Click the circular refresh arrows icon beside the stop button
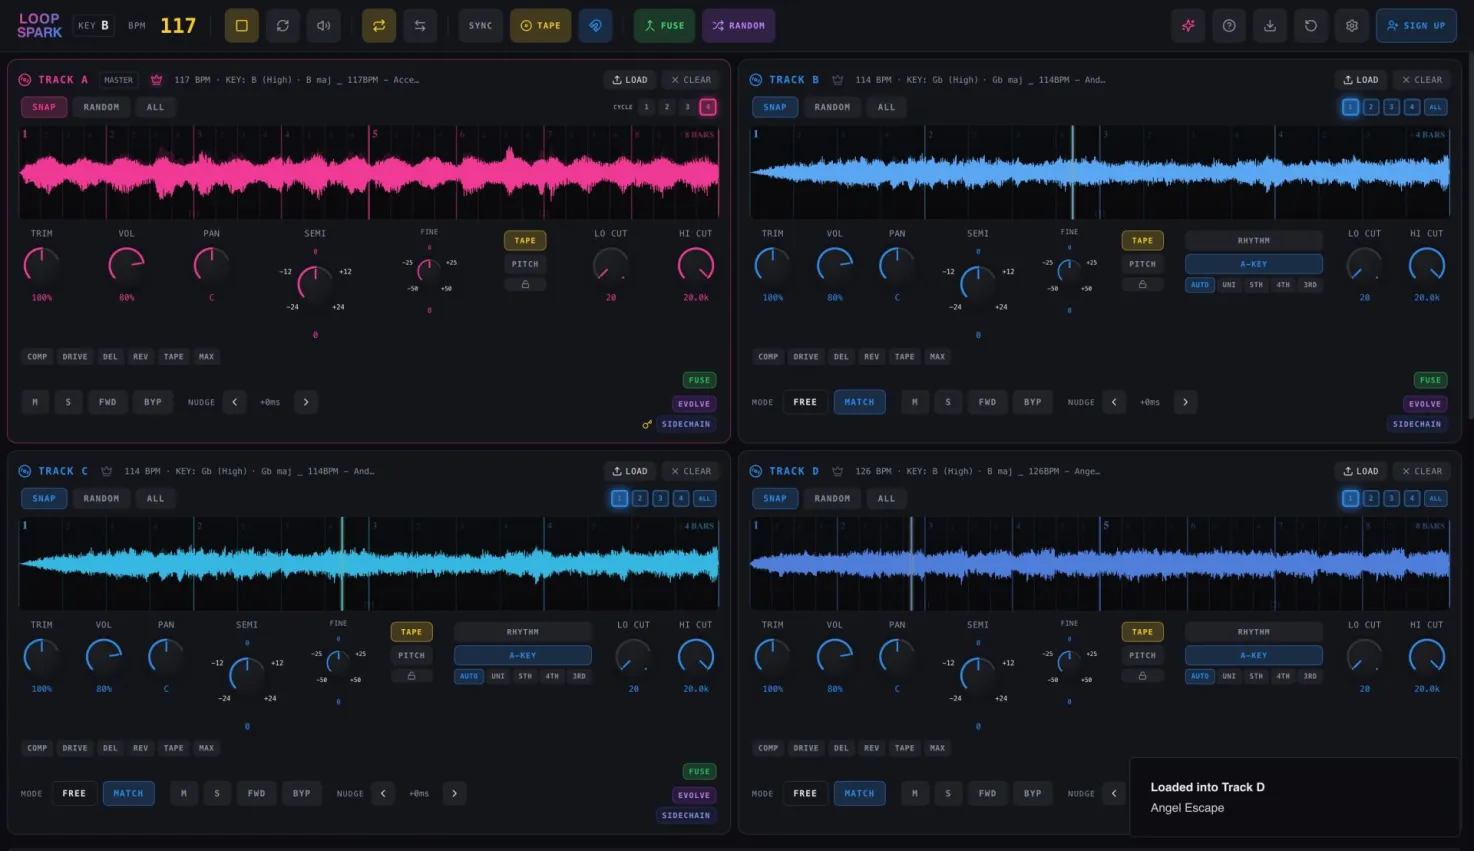The image size is (1474, 851). click(x=283, y=26)
